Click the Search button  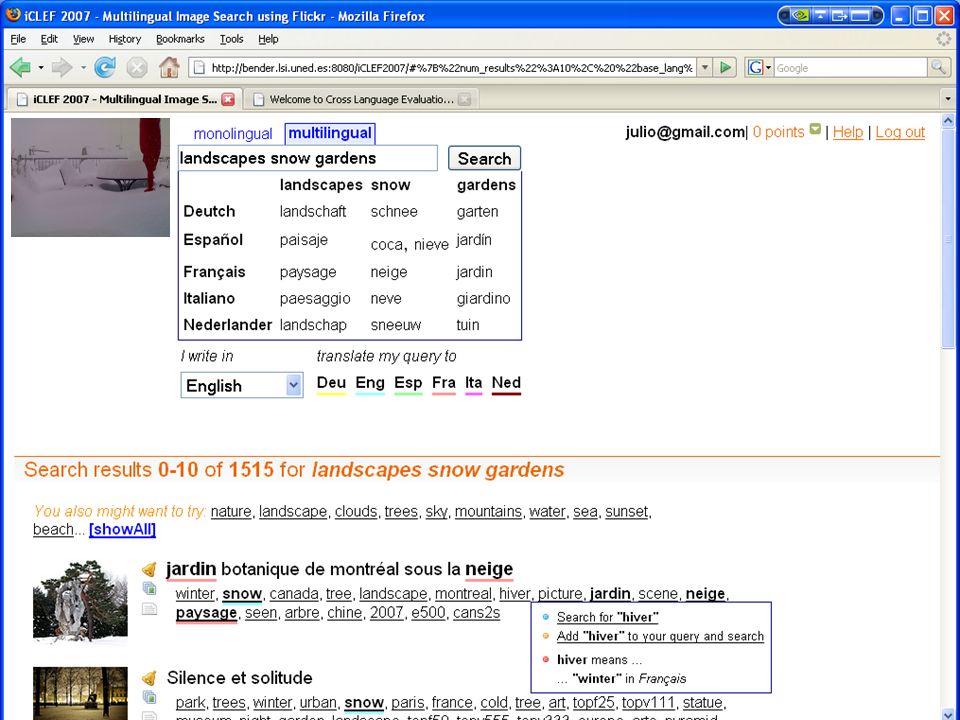[x=484, y=159]
